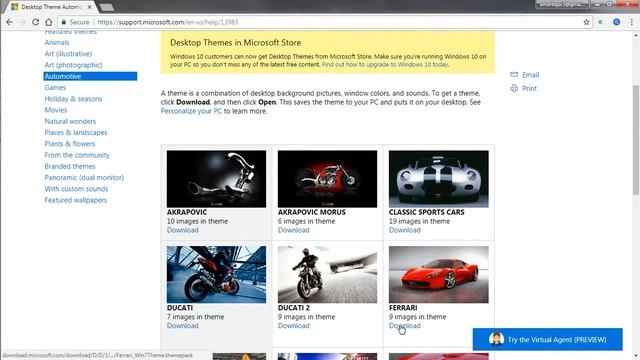Image resolution: width=640 pixels, height=360 pixels.
Task: Open With custom sounds category
Action: [x=76, y=189]
